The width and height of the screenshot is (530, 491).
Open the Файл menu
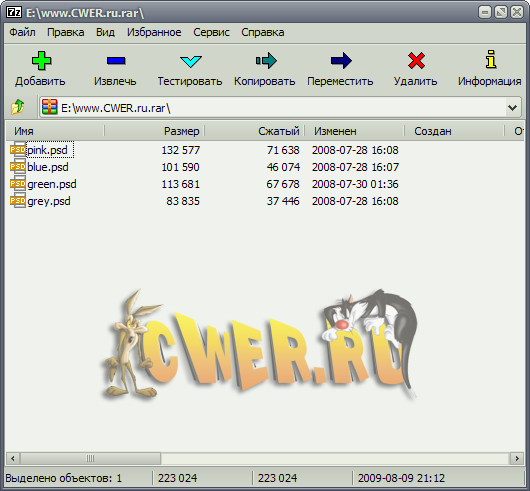pyautogui.click(x=22, y=32)
